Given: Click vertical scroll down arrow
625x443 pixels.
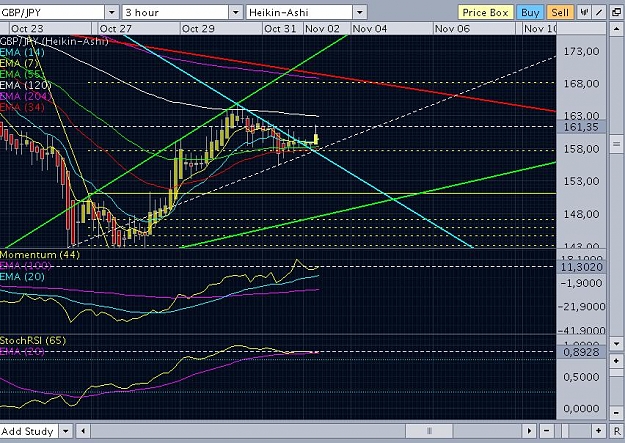Looking at the screenshot, I should pyautogui.click(x=616, y=343).
